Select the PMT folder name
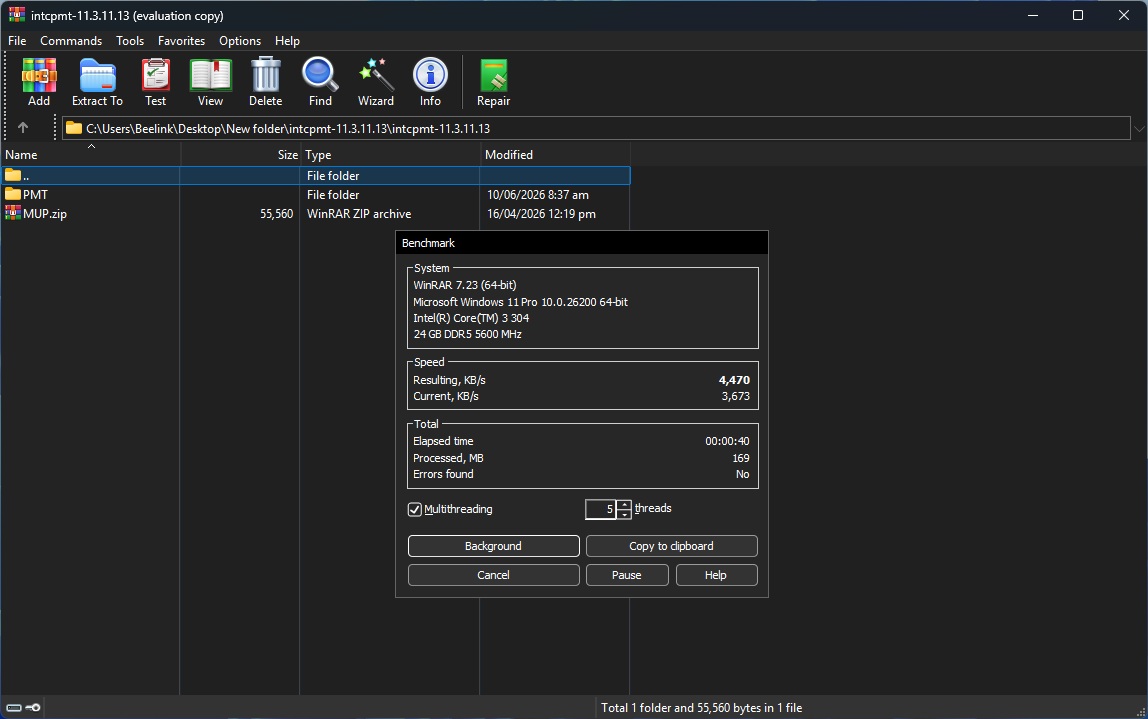This screenshot has width=1148, height=719. coord(35,195)
